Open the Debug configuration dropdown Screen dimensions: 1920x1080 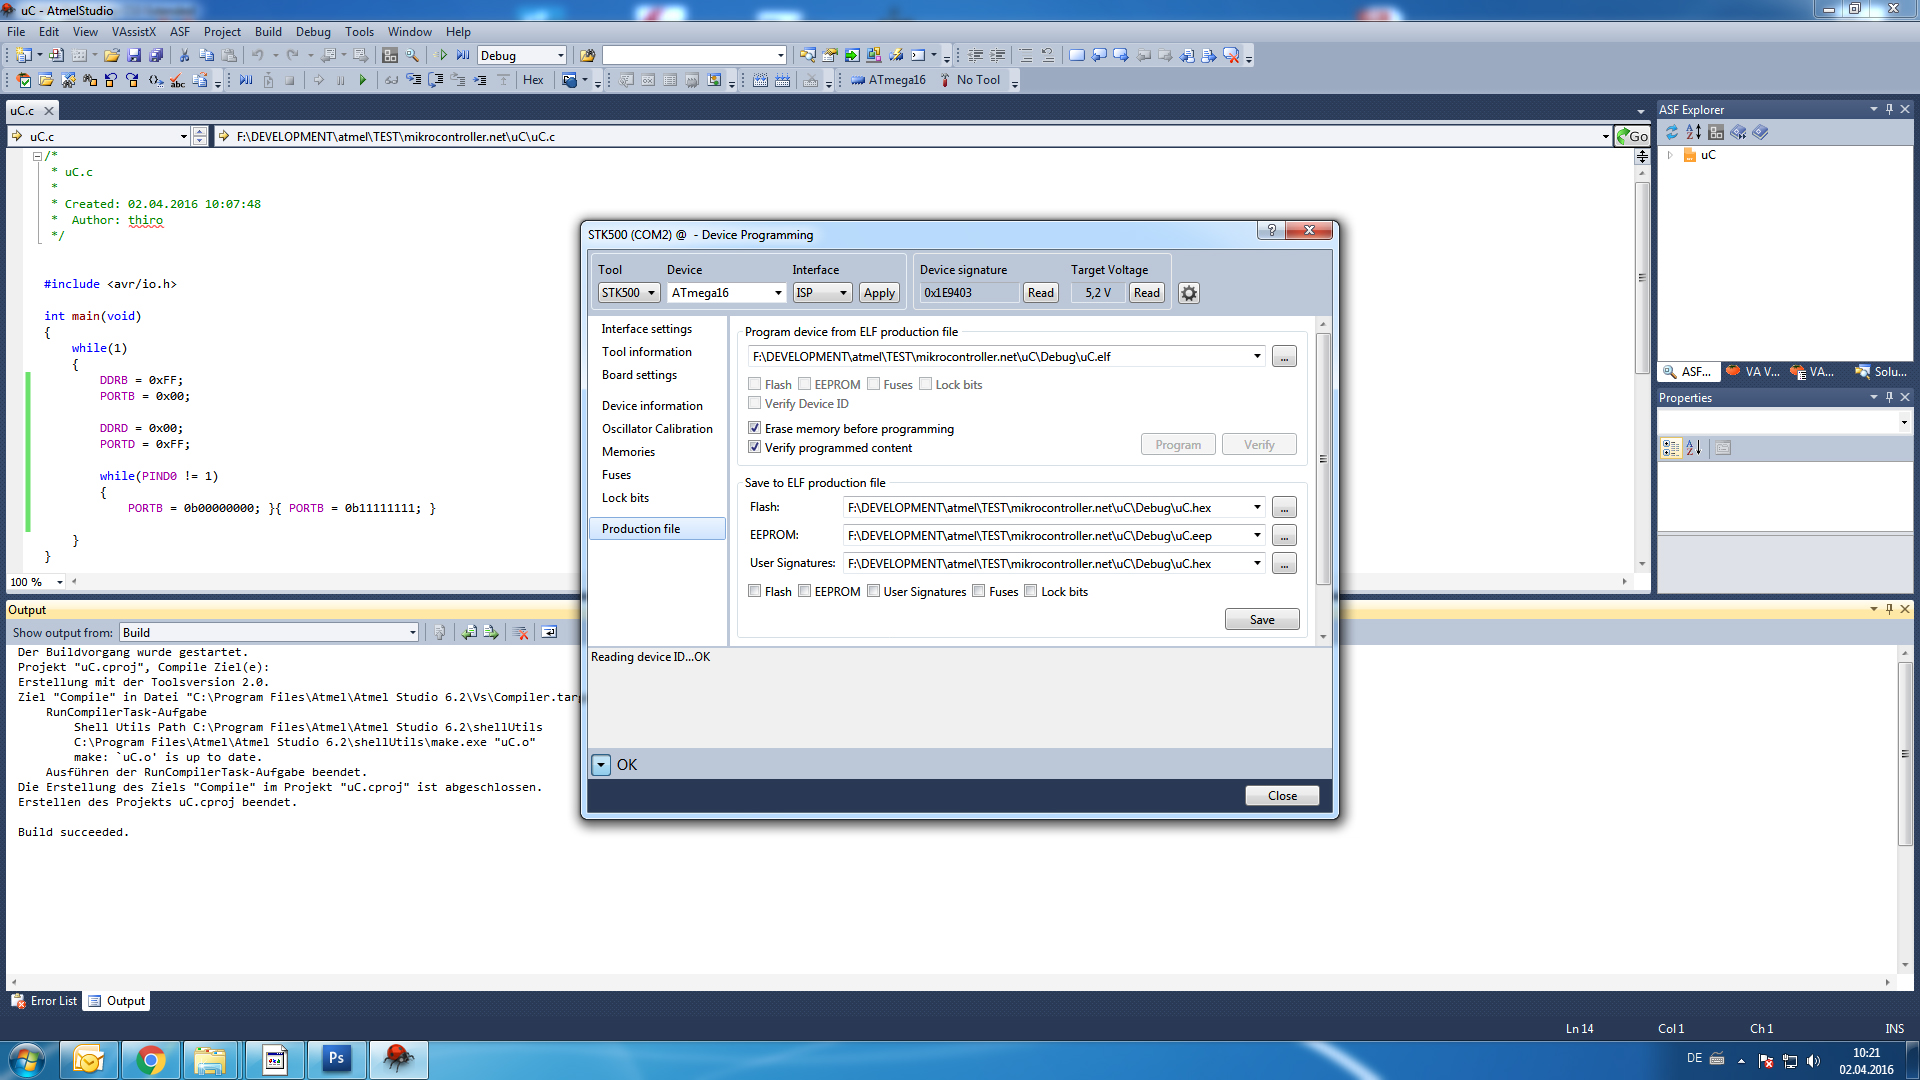559,56
